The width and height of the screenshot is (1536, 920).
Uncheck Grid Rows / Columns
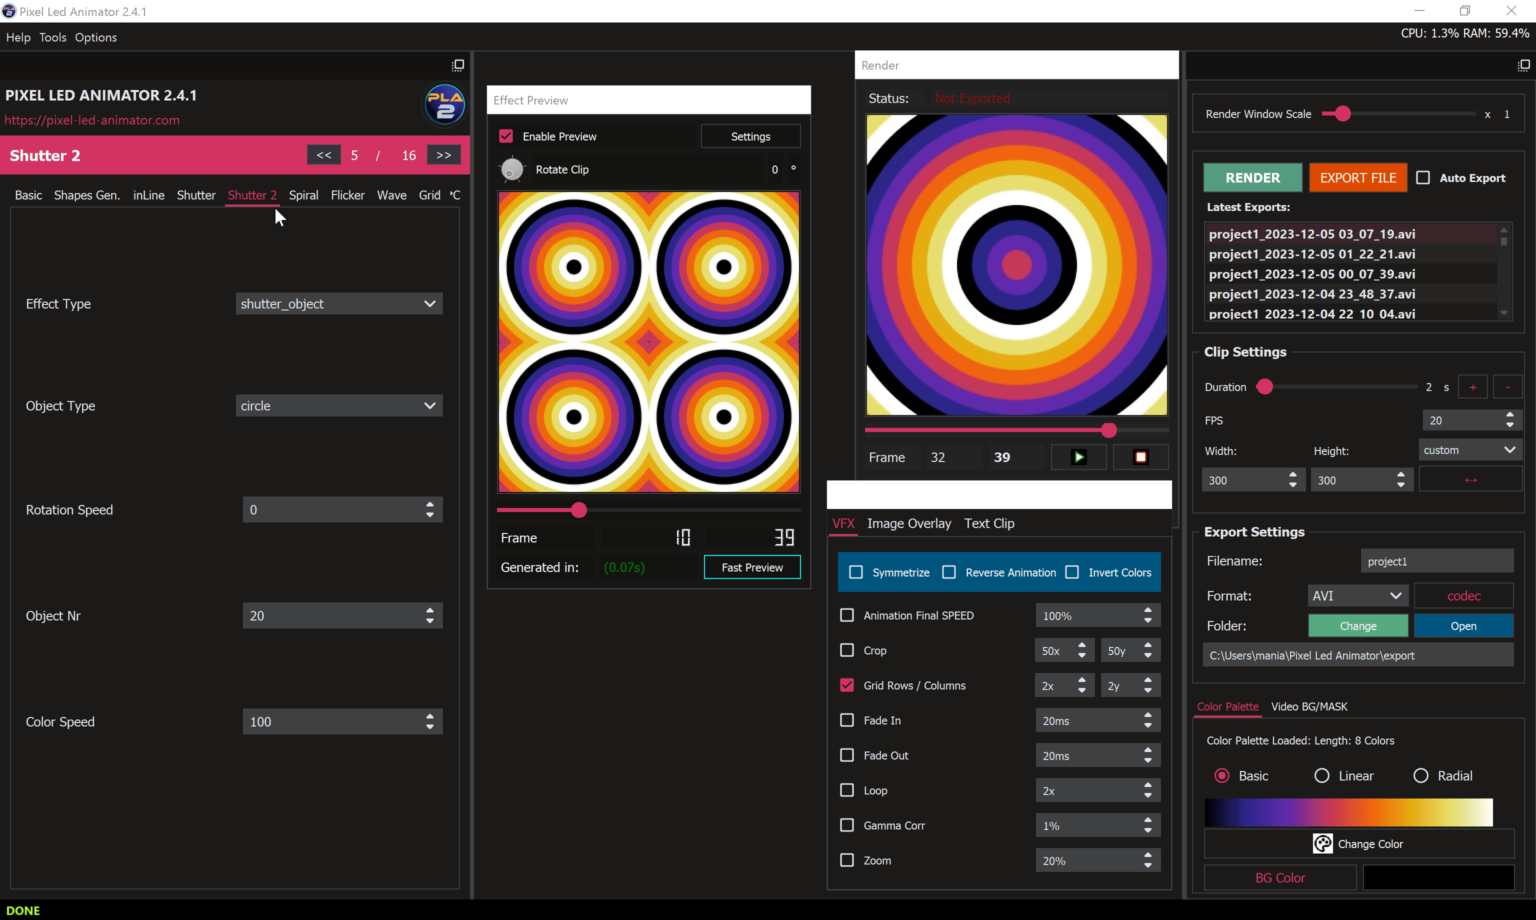pos(847,685)
